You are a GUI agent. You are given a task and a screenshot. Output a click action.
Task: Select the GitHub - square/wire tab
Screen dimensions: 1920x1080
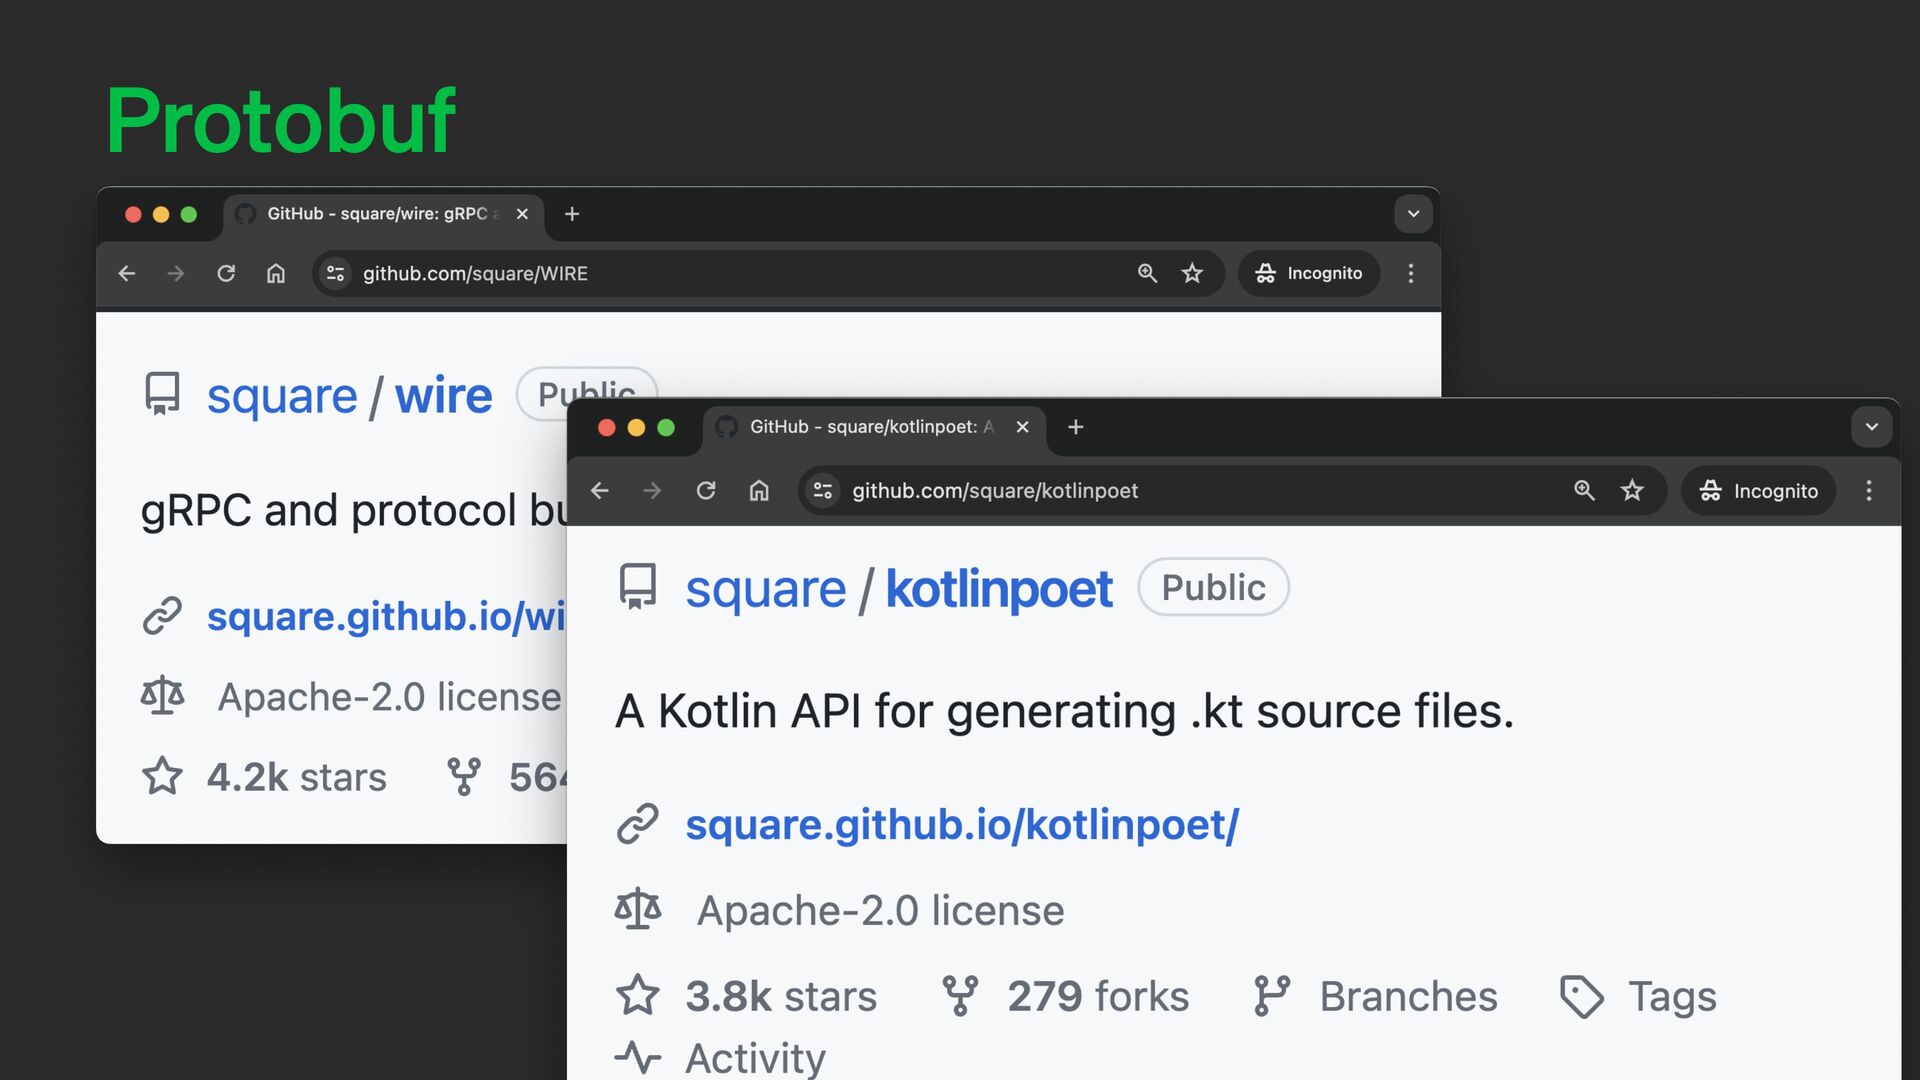click(377, 214)
